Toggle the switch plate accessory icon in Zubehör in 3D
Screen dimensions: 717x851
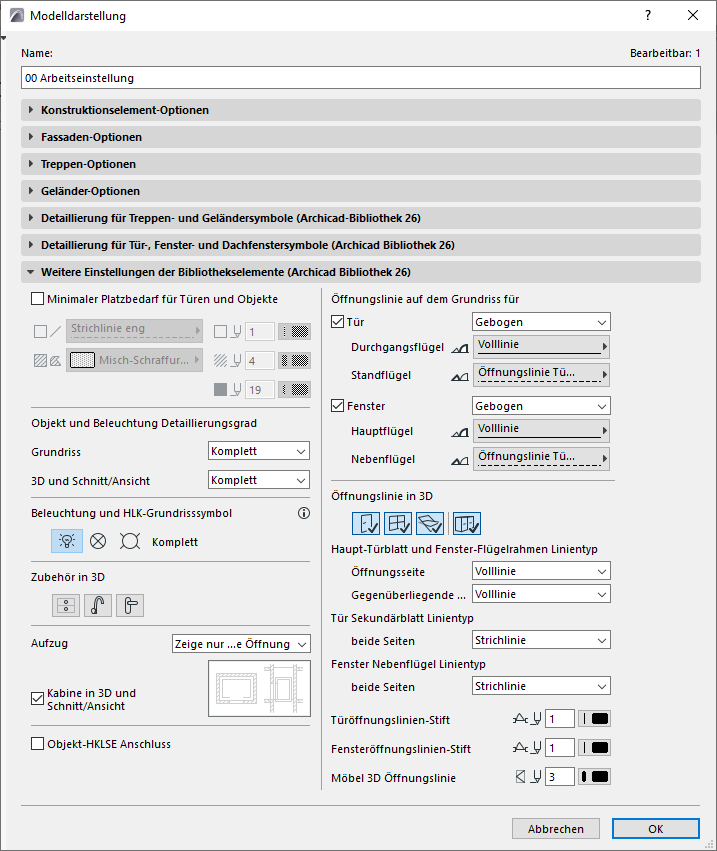tap(66, 605)
